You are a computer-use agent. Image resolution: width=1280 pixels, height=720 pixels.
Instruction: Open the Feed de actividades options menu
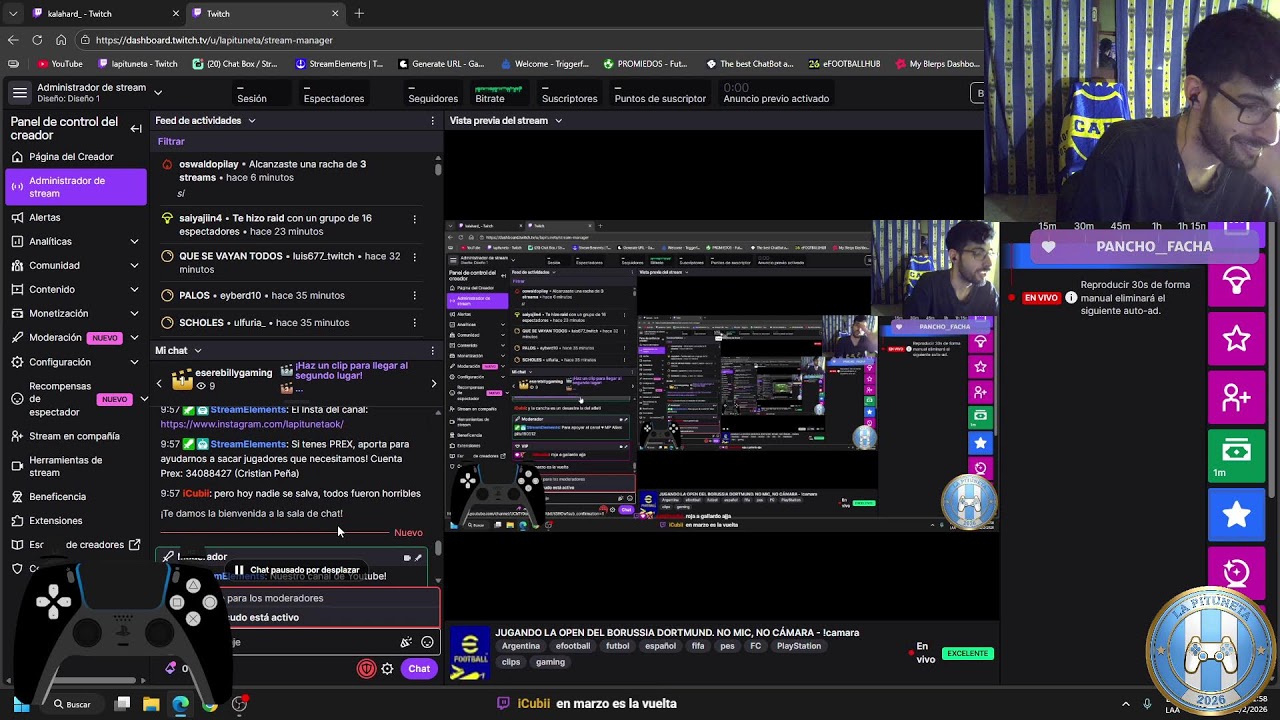click(432, 121)
